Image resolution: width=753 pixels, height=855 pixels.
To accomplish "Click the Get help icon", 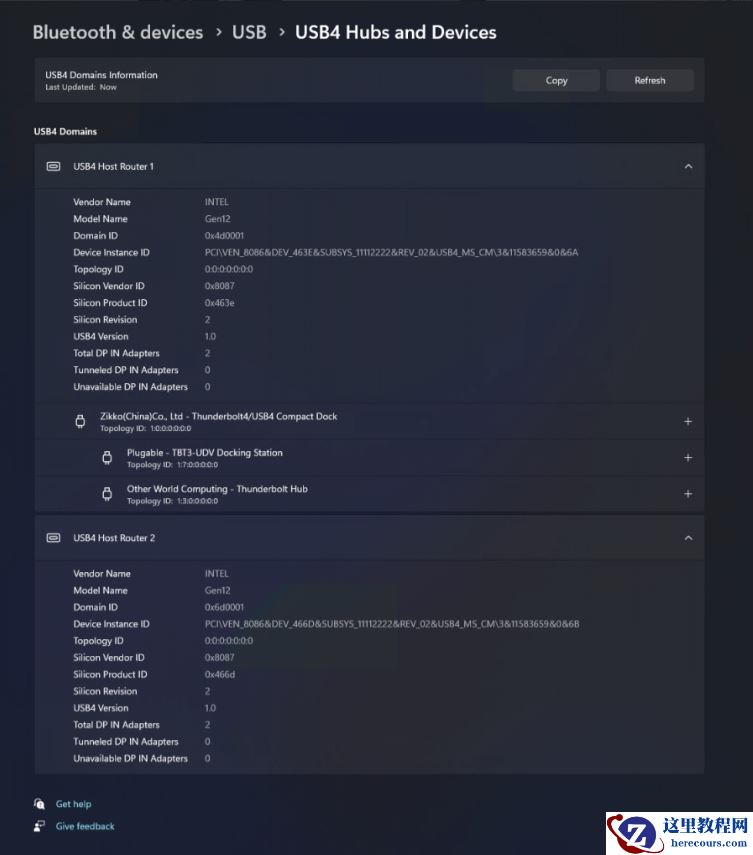I will [39, 804].
